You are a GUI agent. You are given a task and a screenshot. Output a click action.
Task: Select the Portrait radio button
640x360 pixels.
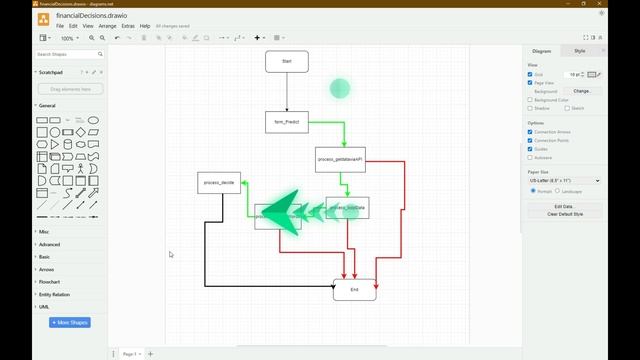pos(533,191)
